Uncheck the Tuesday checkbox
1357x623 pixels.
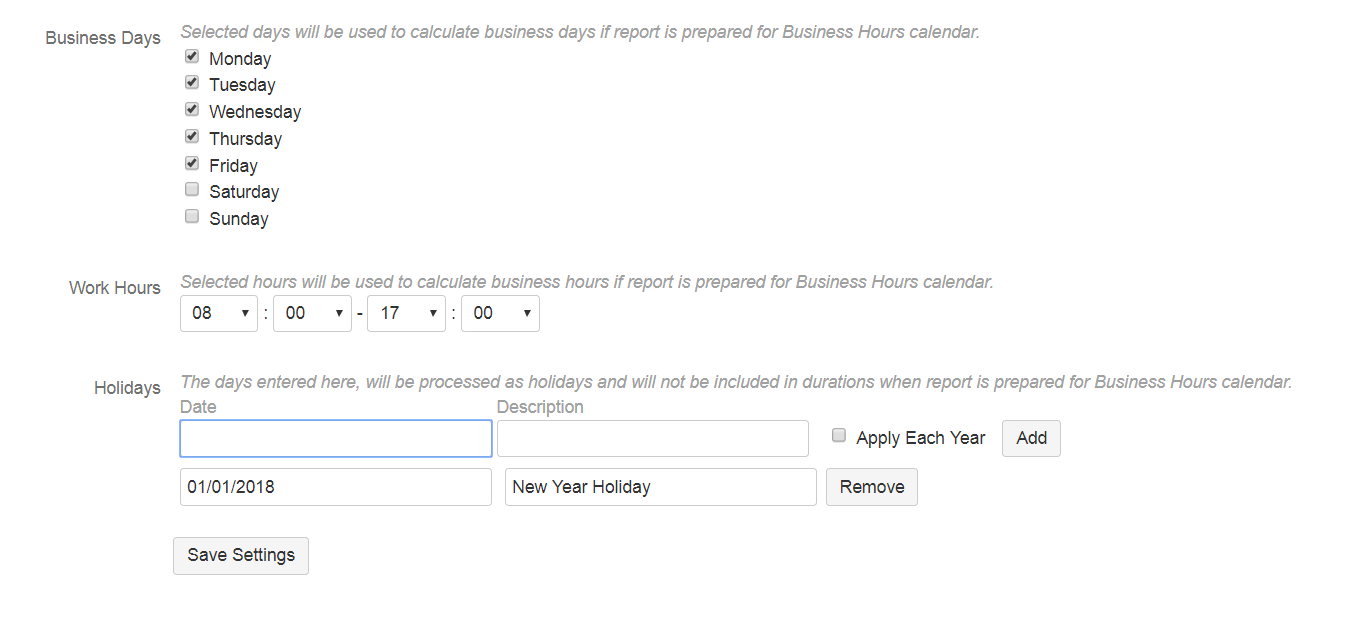point(192,83)
